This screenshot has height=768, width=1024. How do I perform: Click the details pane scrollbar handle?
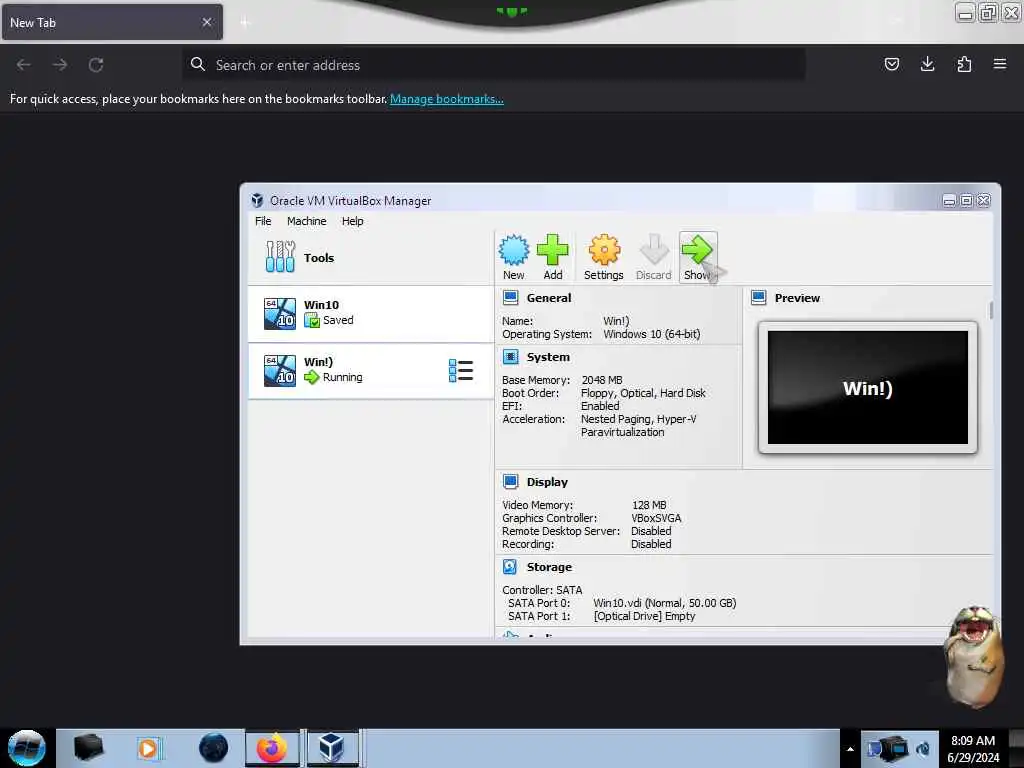coord(991,310)
